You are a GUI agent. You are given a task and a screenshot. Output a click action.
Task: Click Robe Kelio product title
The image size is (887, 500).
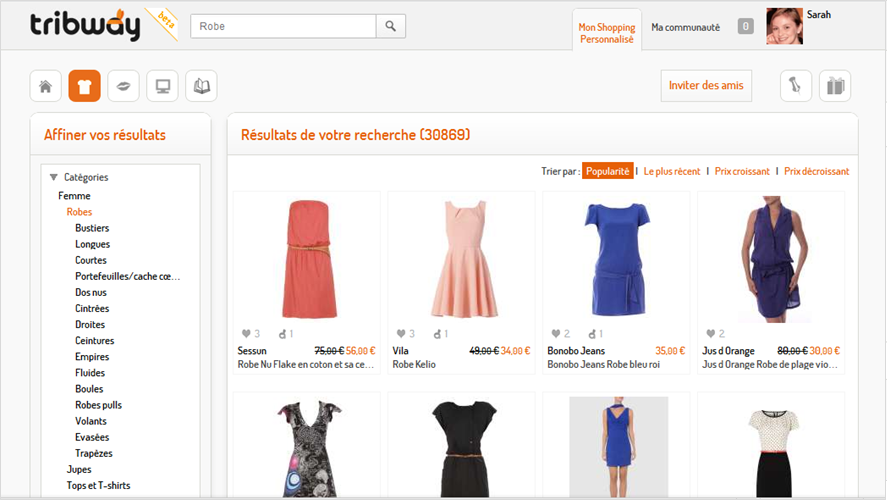point(414,365)
